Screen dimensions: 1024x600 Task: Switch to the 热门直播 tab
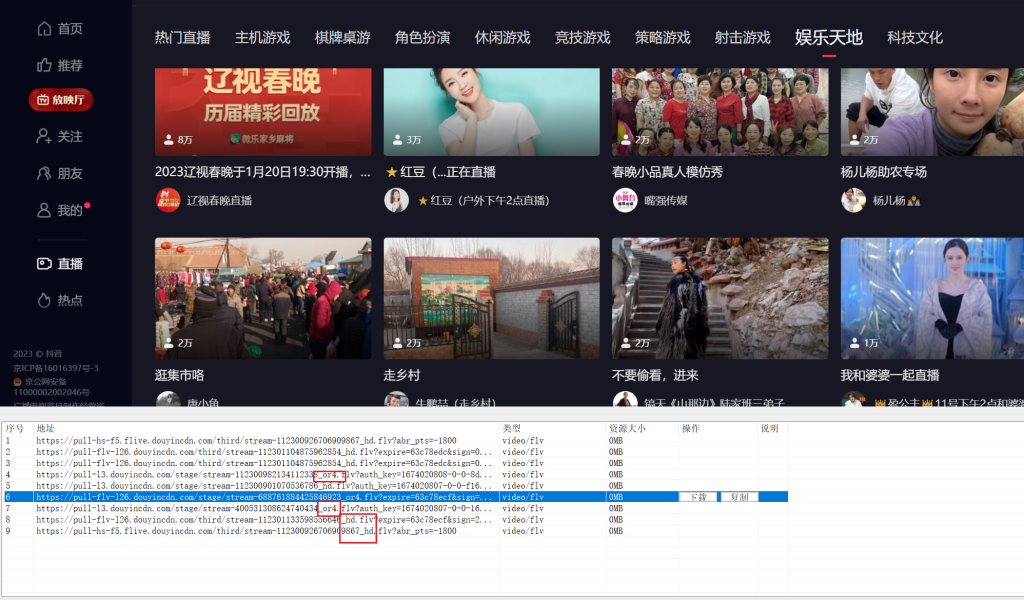click(x=183, y=38)
